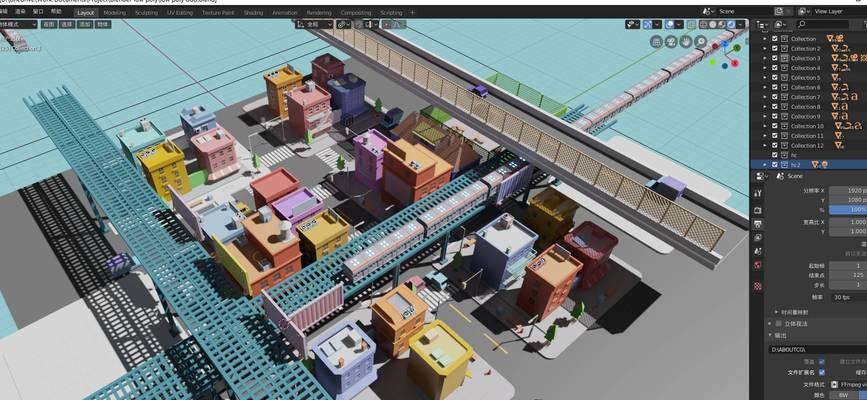
Task: Click the pan view hand icon
Action: tap(686, 41)
